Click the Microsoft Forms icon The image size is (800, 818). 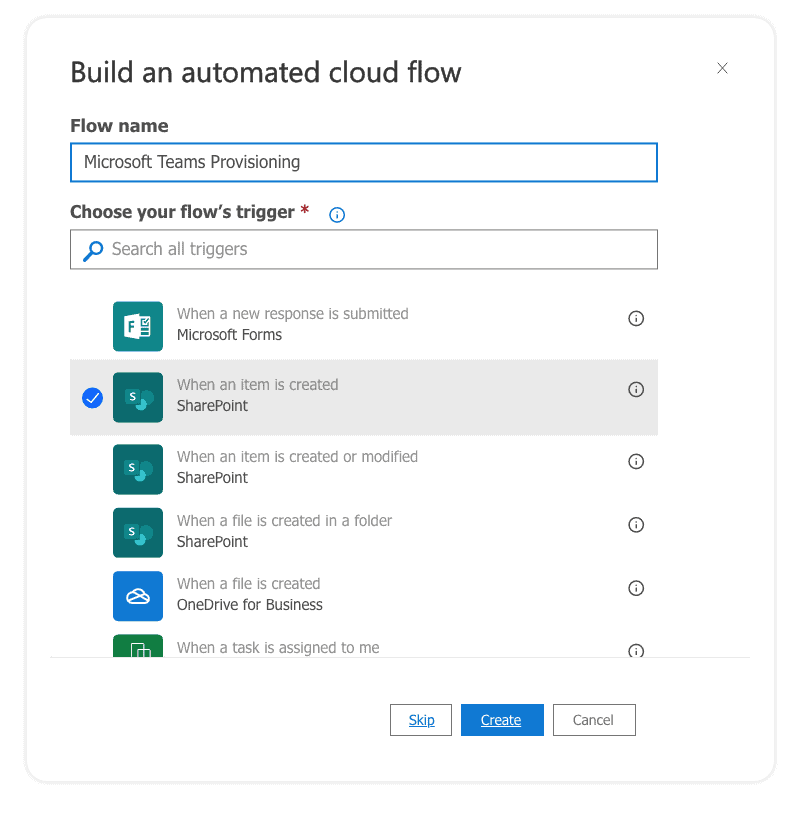(x=138, y=326)
